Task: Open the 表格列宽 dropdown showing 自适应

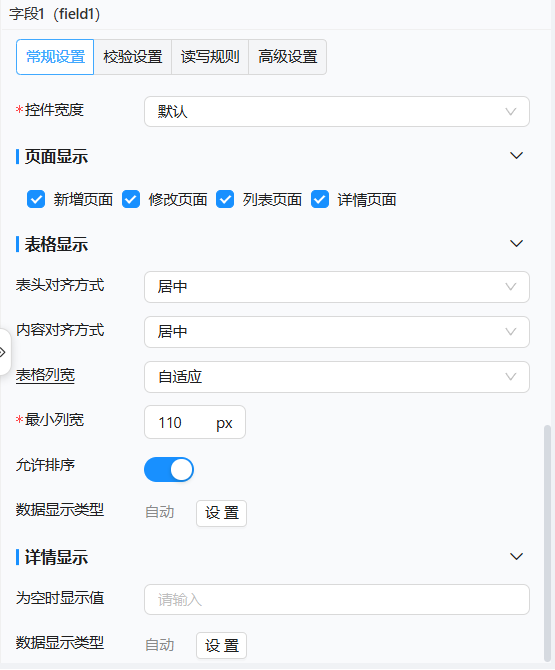Action: [x=337, y=377]
